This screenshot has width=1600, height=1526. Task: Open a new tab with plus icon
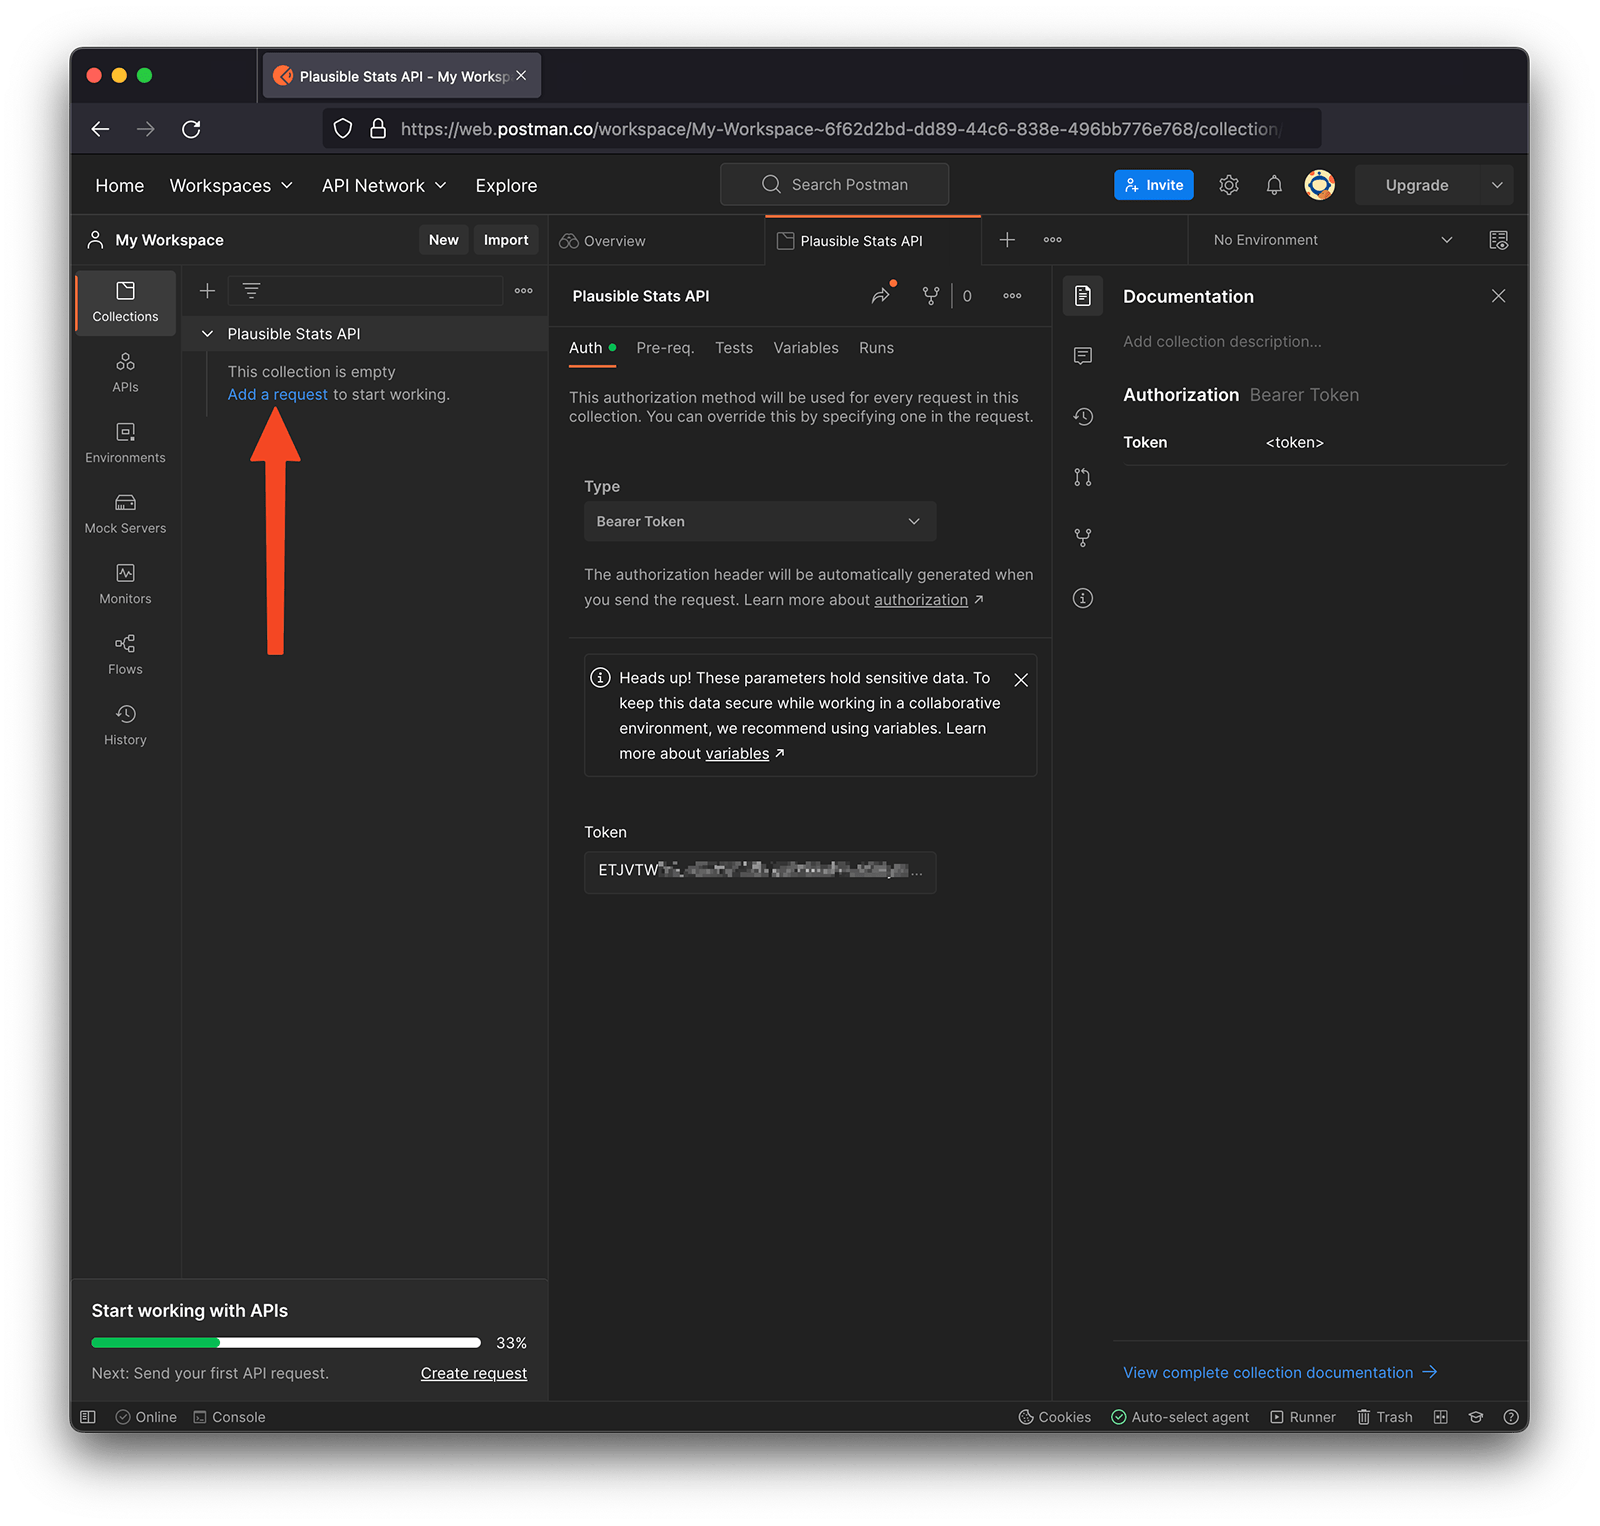(1007, 240)
